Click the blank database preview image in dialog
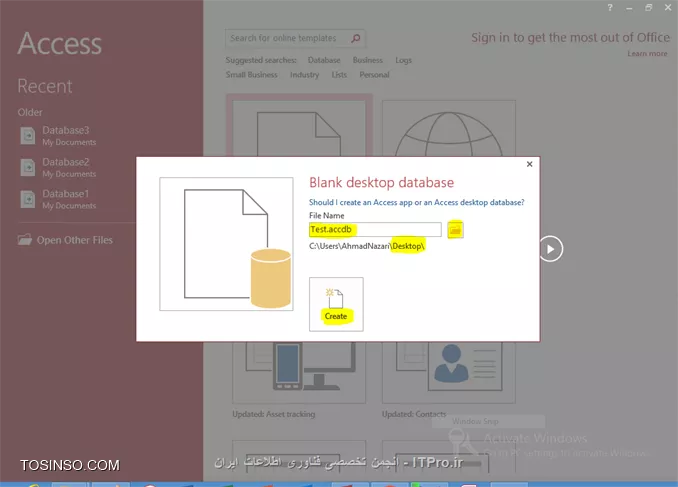The width and height of the screenshot is (678, 487). pos(226,244)
